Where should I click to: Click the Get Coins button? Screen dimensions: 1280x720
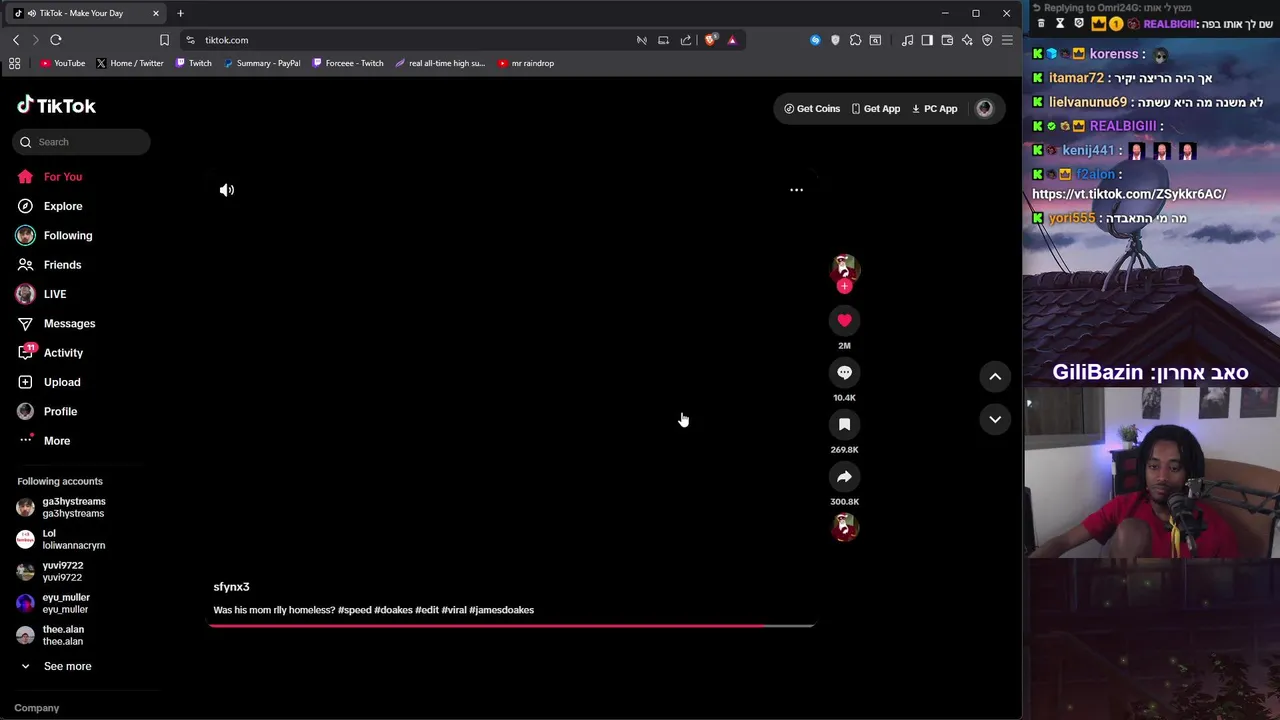(x=811, y=109)
